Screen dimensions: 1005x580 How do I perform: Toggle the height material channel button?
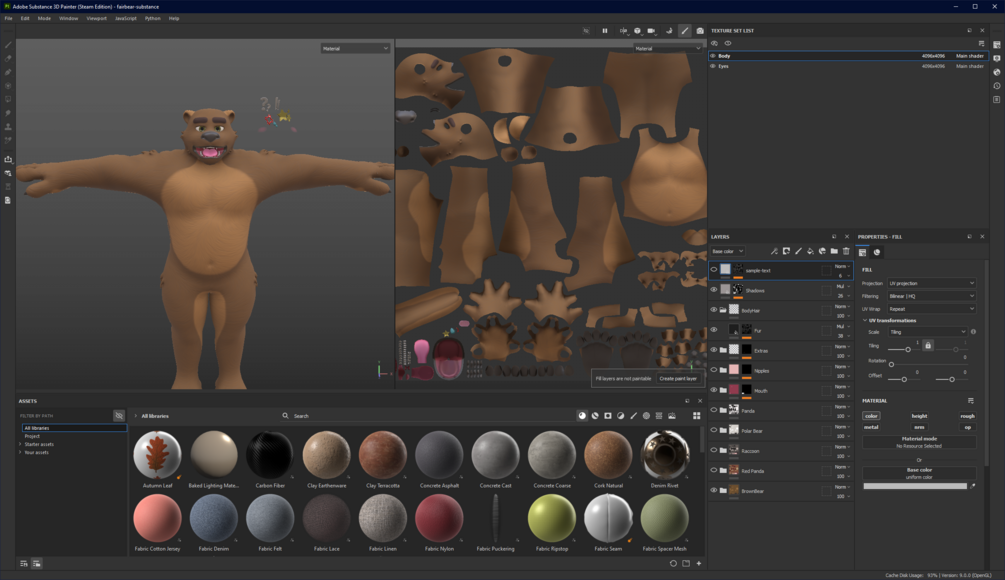click(919, 416)
